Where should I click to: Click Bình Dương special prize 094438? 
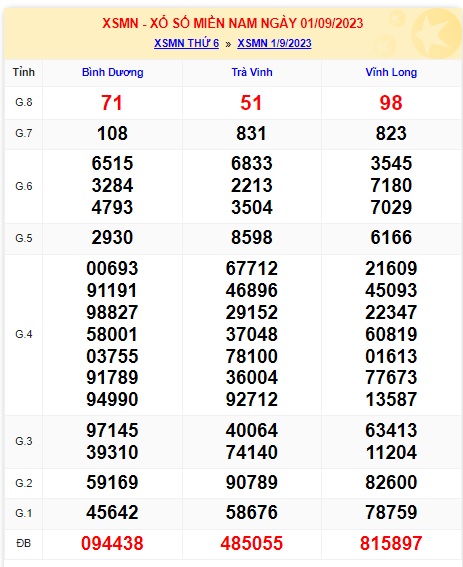[112, 543]
